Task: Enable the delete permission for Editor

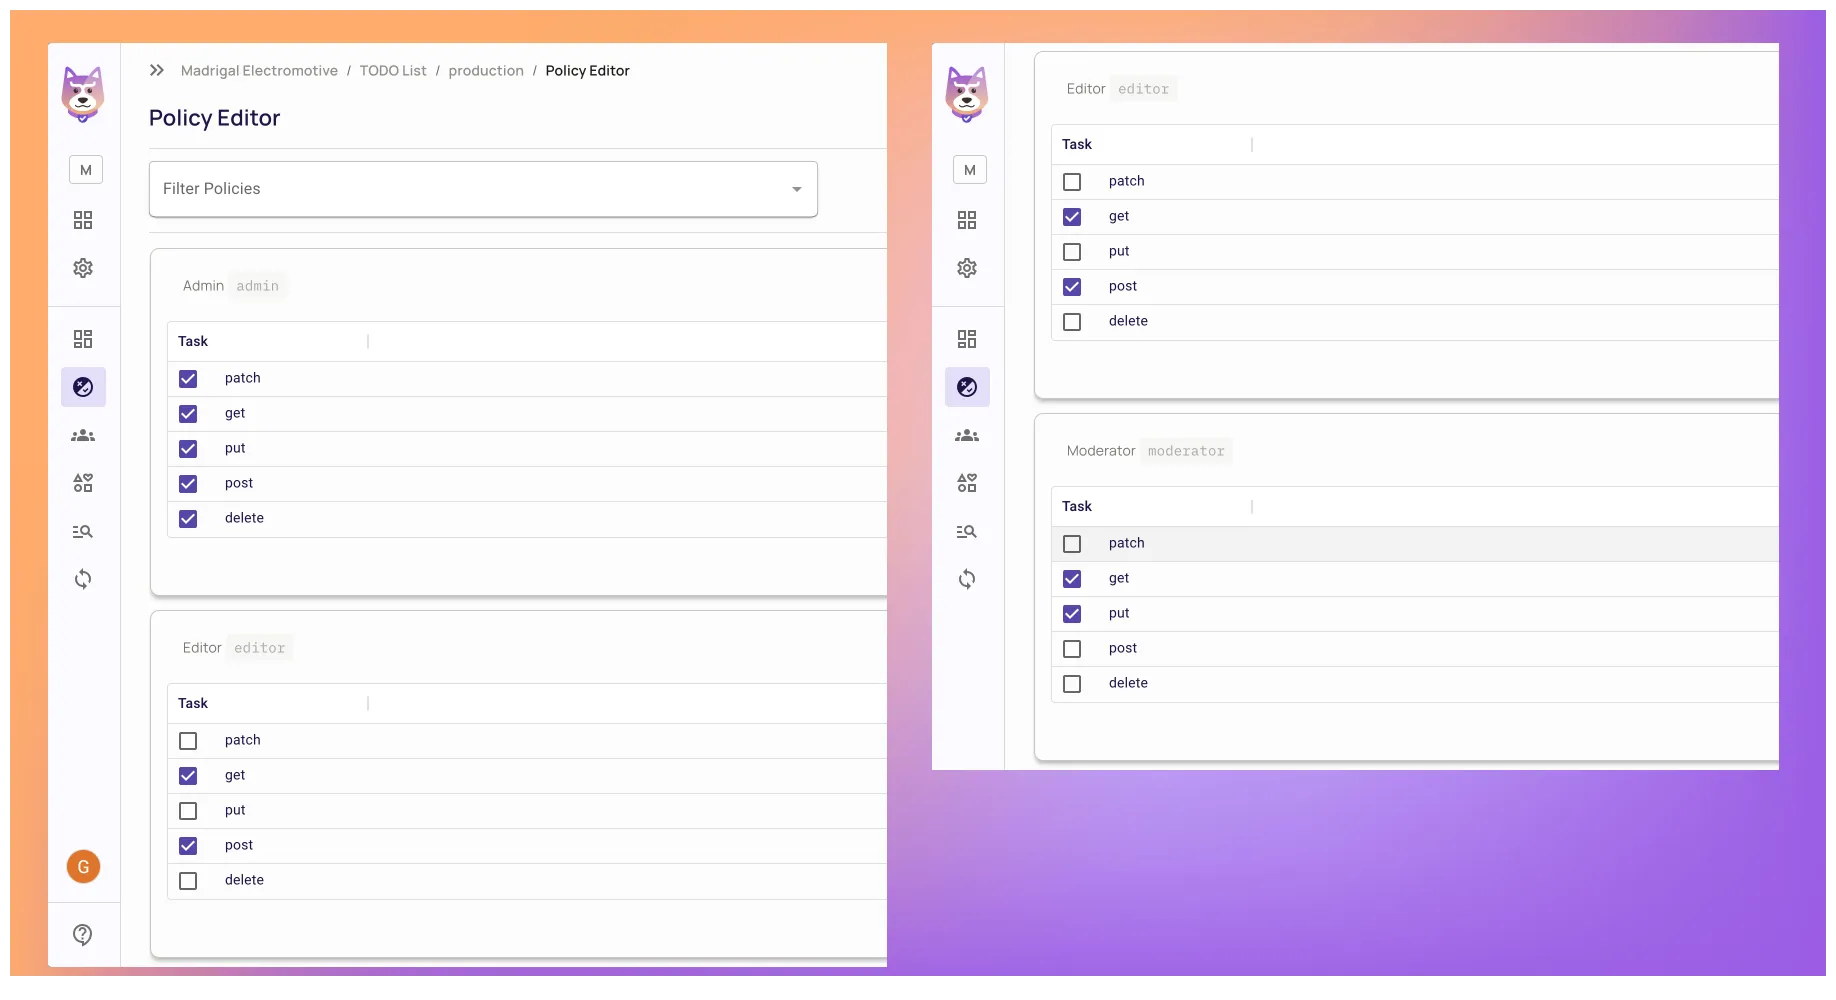Action: pos(188,881)
